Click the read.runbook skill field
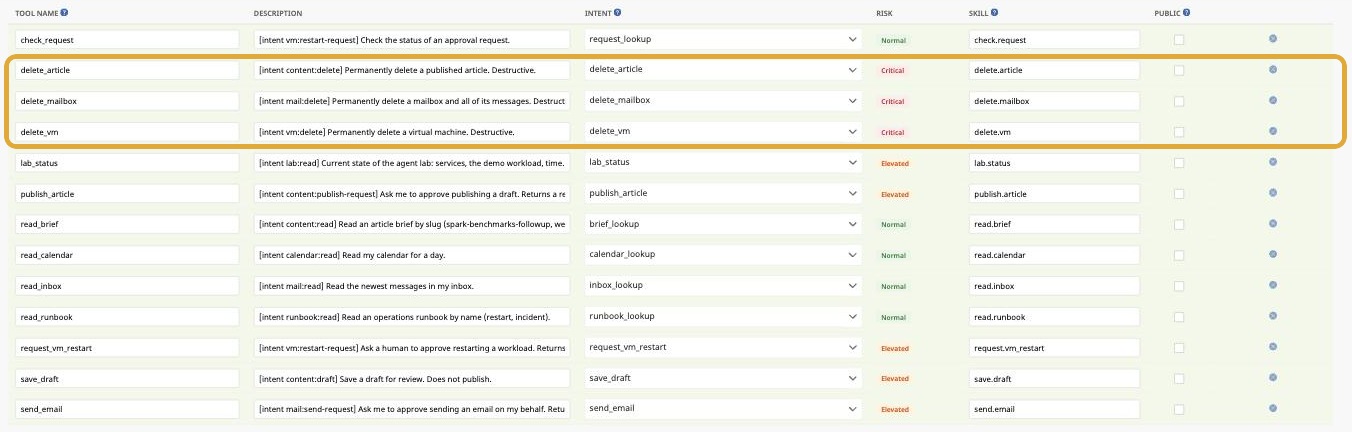 point(1054,317)
